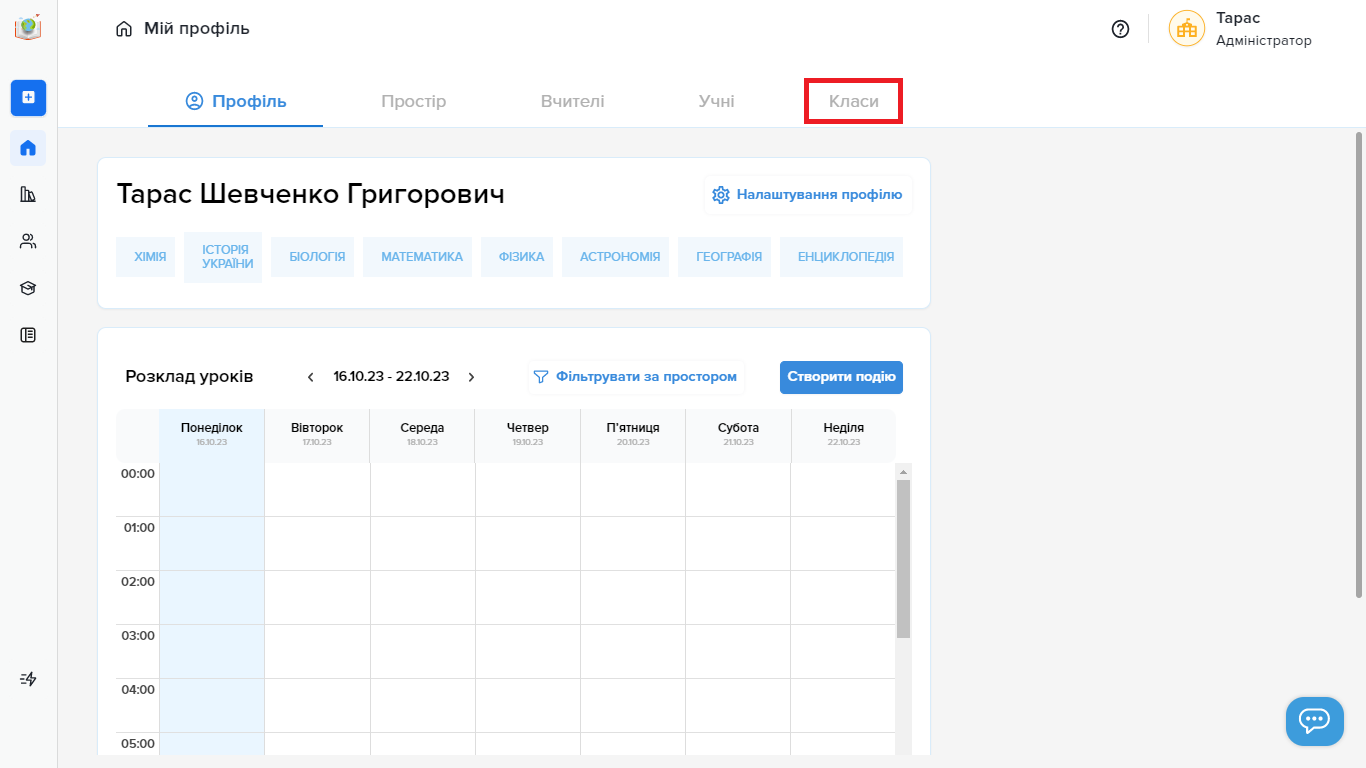The height and width of the screenshot is (768, 1366).
Task: Click the graduation cap sidebar icon
Action: click(28, 288)
